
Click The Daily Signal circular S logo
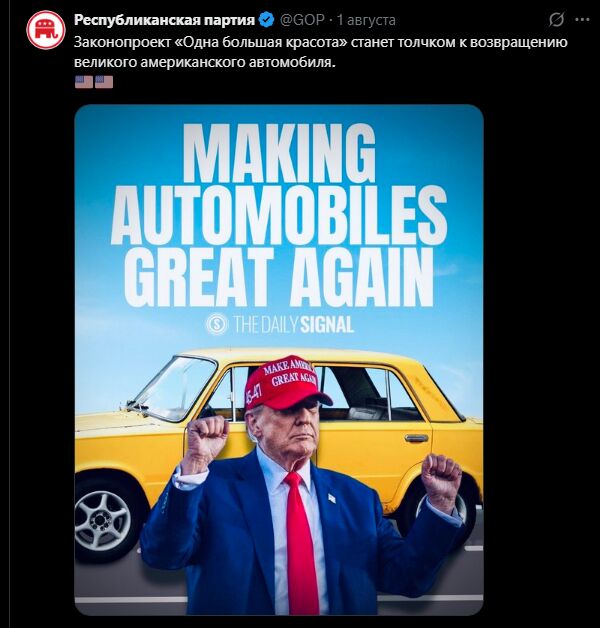tap(217, 324)
